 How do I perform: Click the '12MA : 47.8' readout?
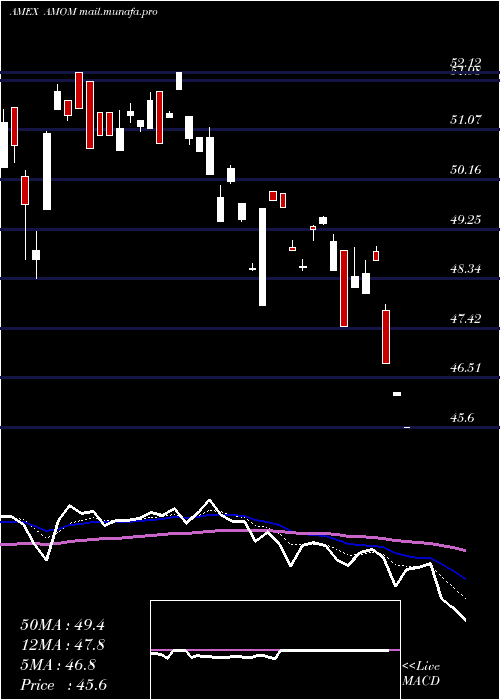pos(62,646)
